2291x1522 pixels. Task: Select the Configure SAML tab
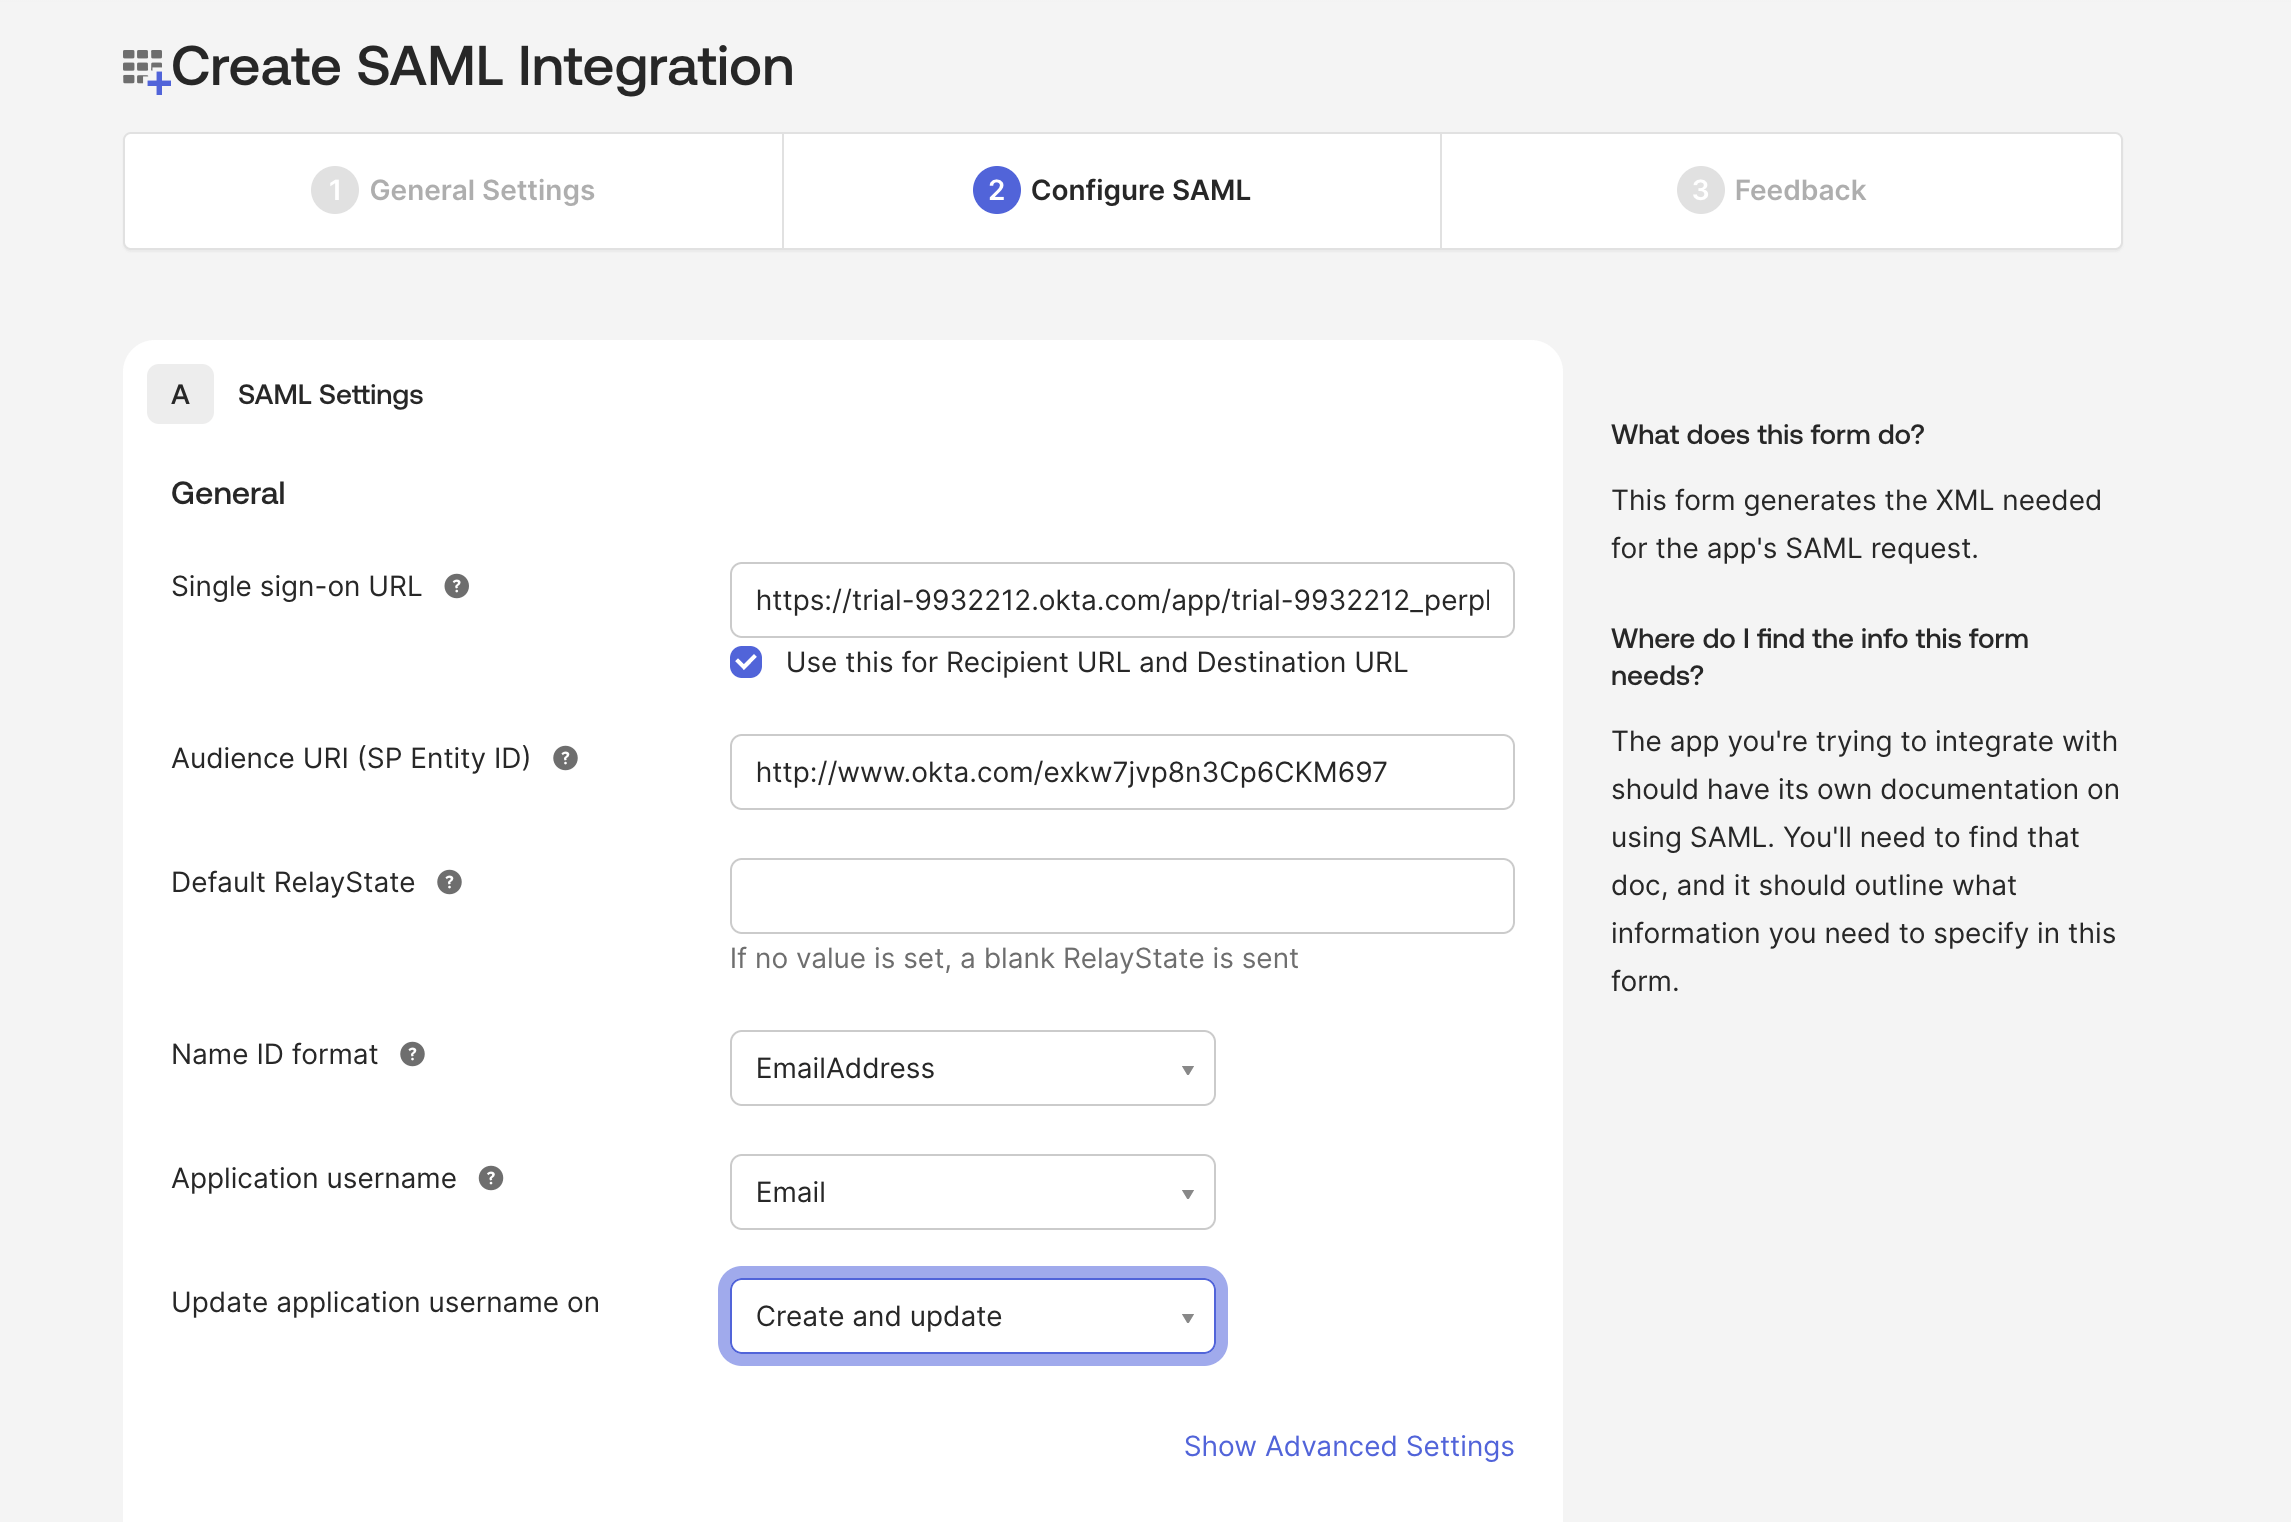[x=1112, y=191]
